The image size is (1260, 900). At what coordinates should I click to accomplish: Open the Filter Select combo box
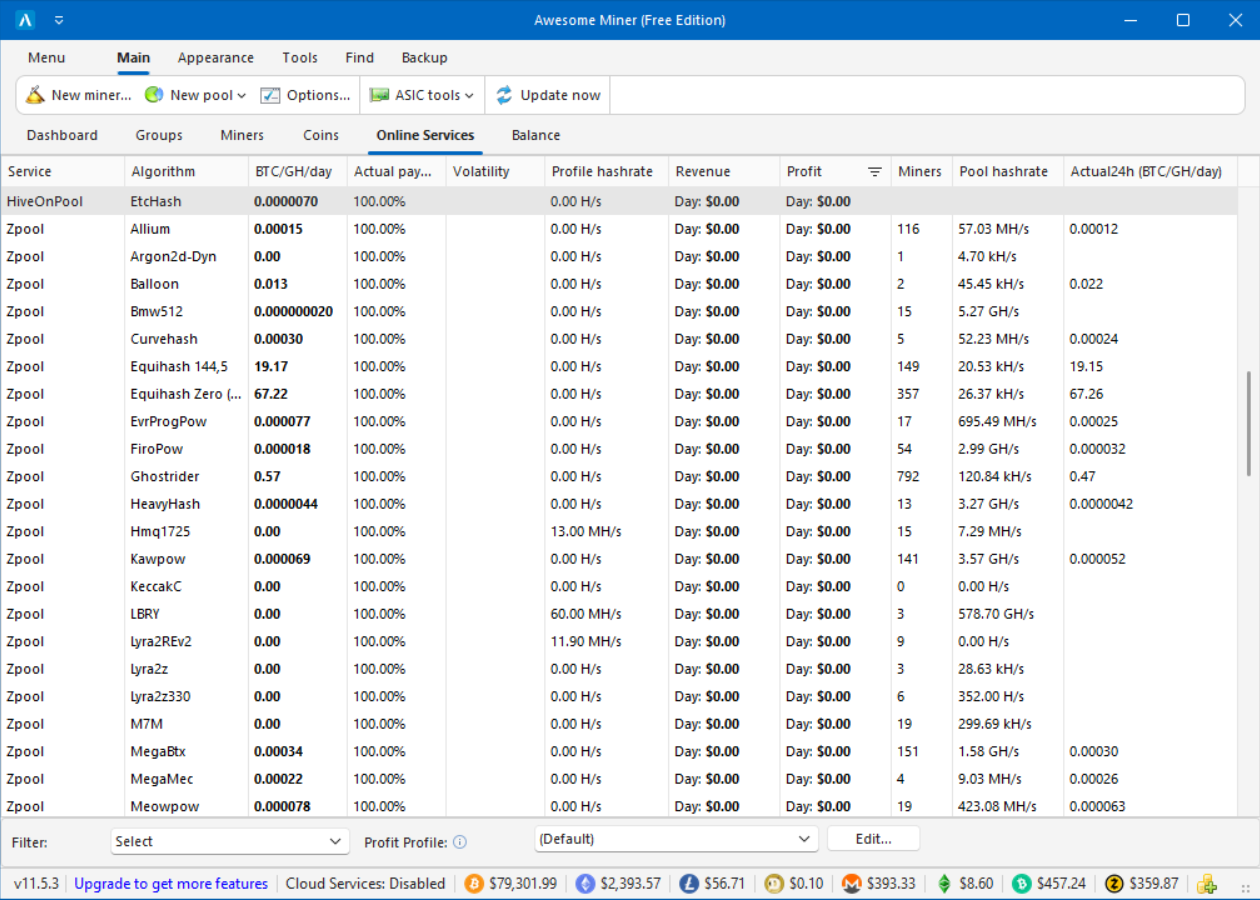[x=229, y=841]
